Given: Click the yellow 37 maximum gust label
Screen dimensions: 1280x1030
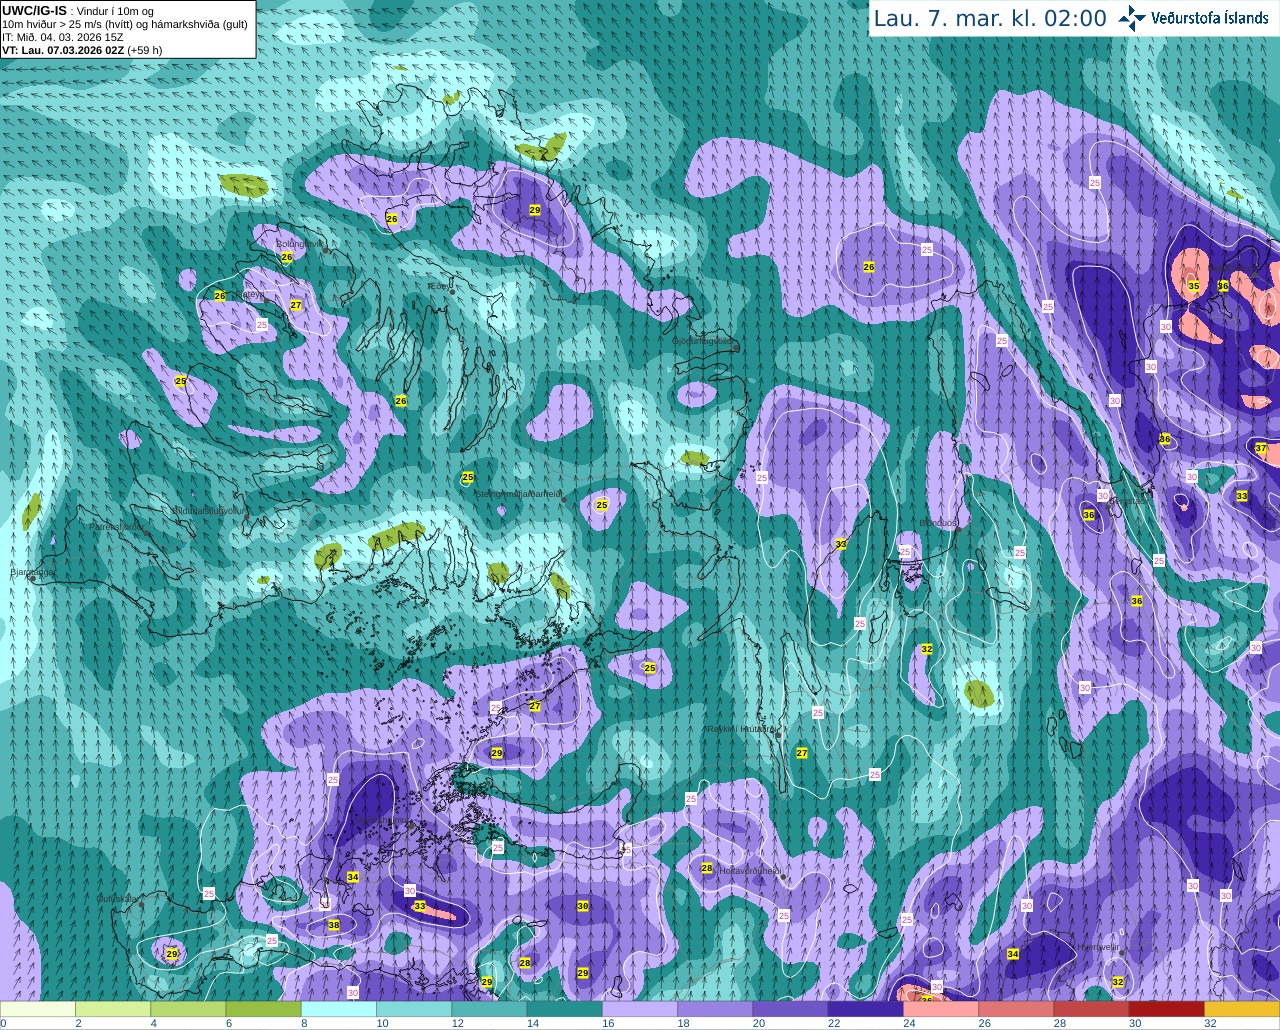Looking at the screenshot, I should click(x=1261, y=448).
